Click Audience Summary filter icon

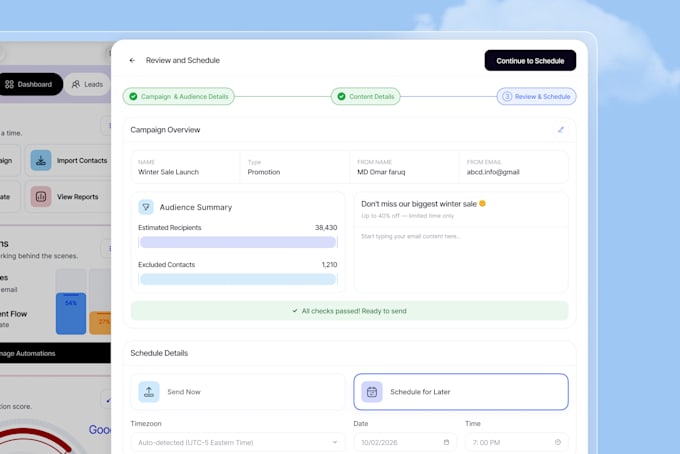point(146,207)
